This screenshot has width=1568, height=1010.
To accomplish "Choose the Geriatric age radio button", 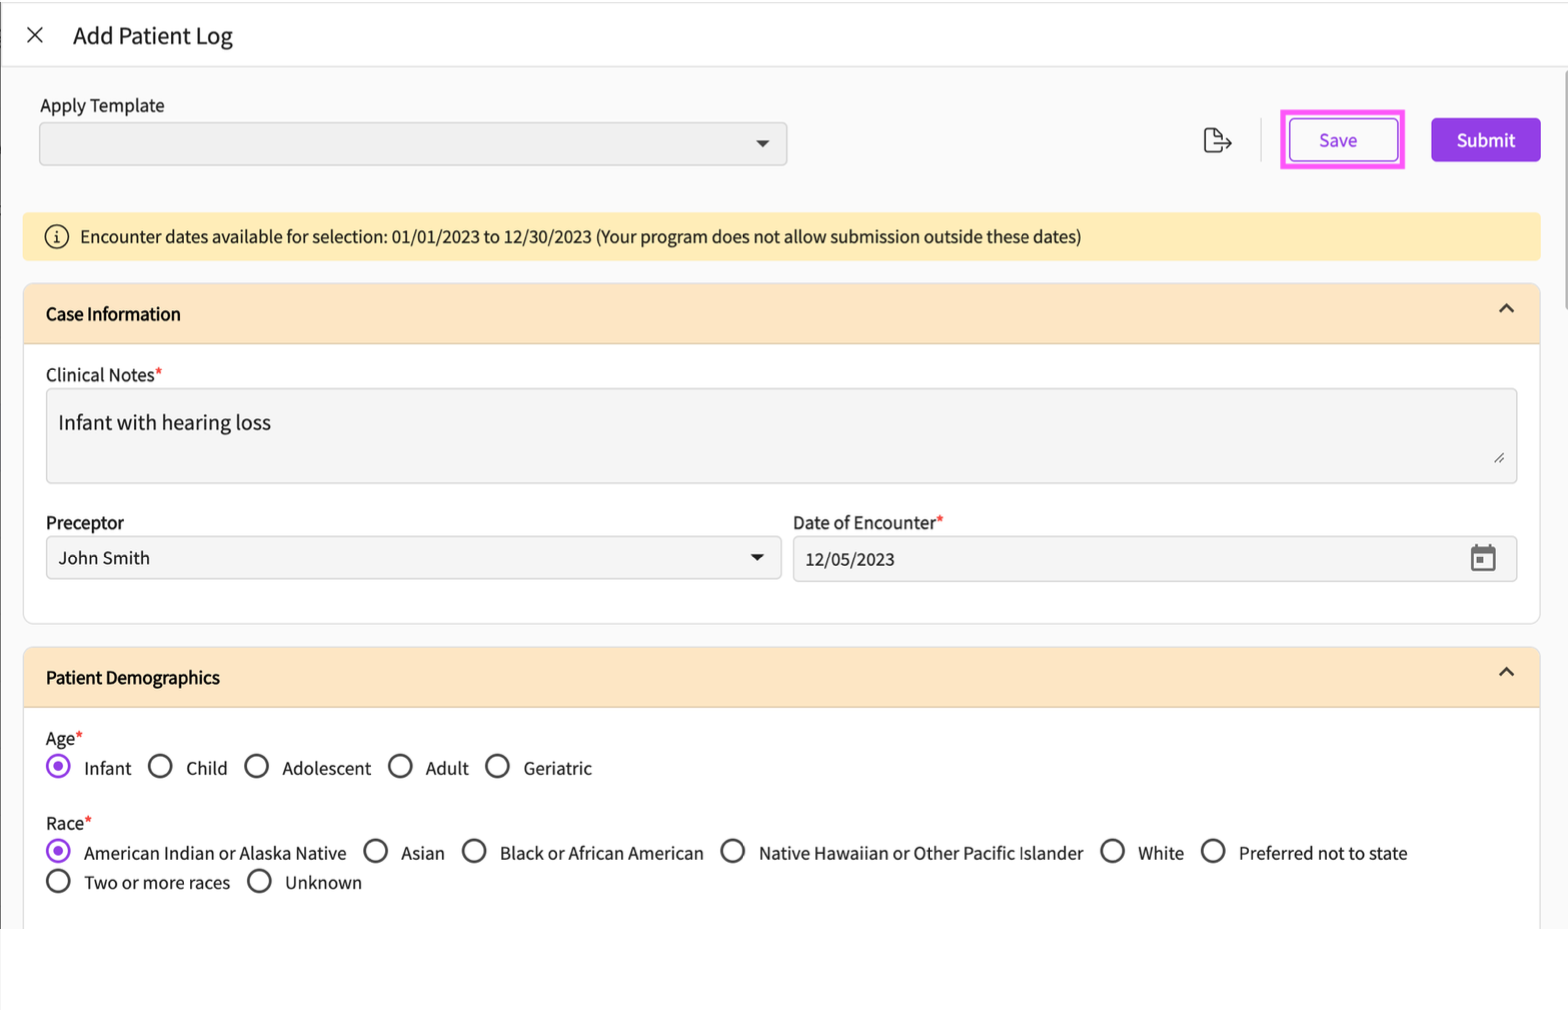I will pos(497,767).
